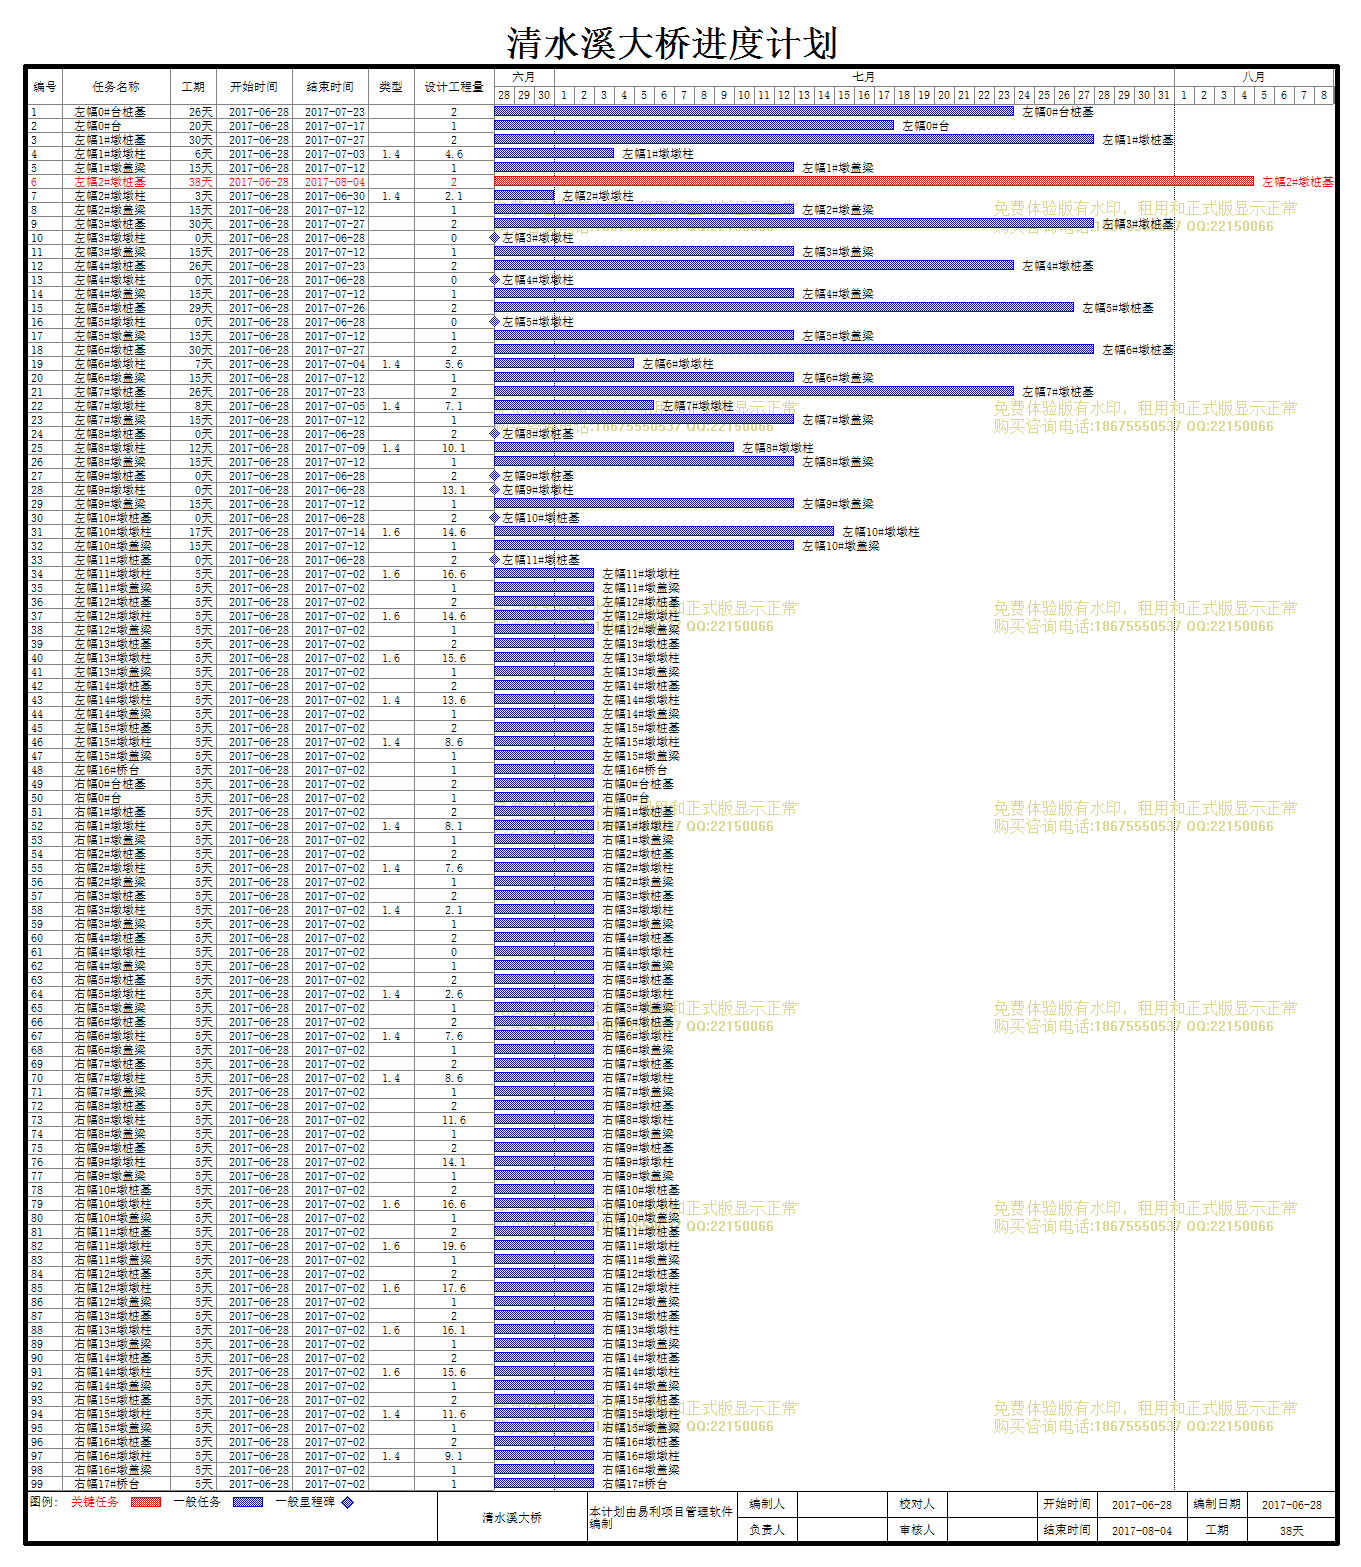Click the quantity value 5.6 in row 19
The image size is (1361, 1567).
tap(454, 364)
